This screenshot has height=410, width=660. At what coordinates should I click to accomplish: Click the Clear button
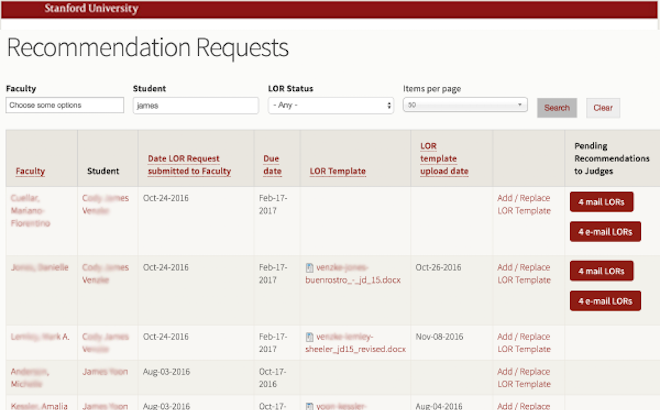point(603,108)
